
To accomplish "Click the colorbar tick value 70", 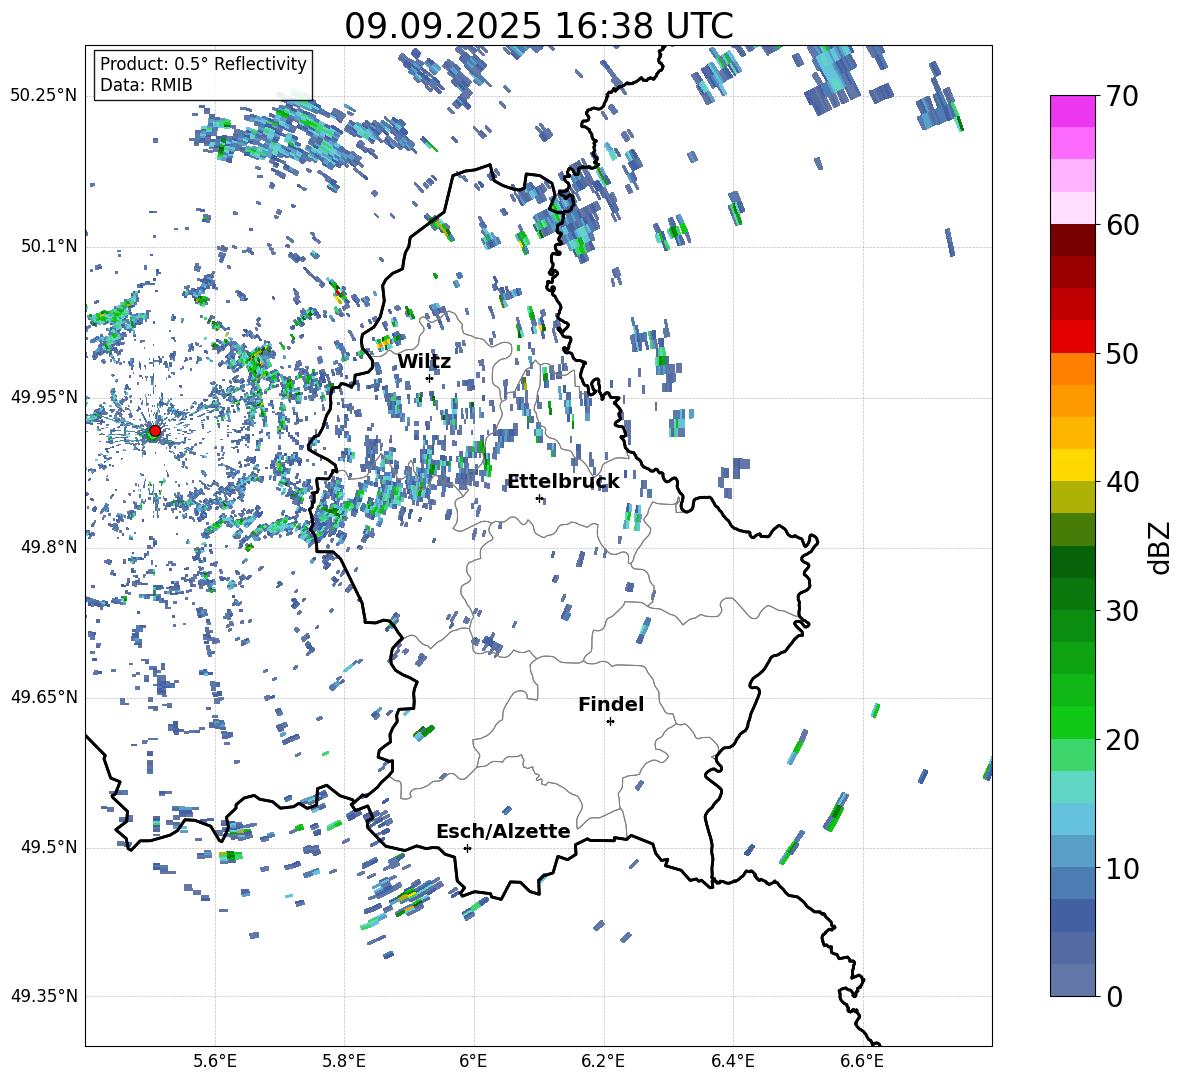I will [1122, 96].
